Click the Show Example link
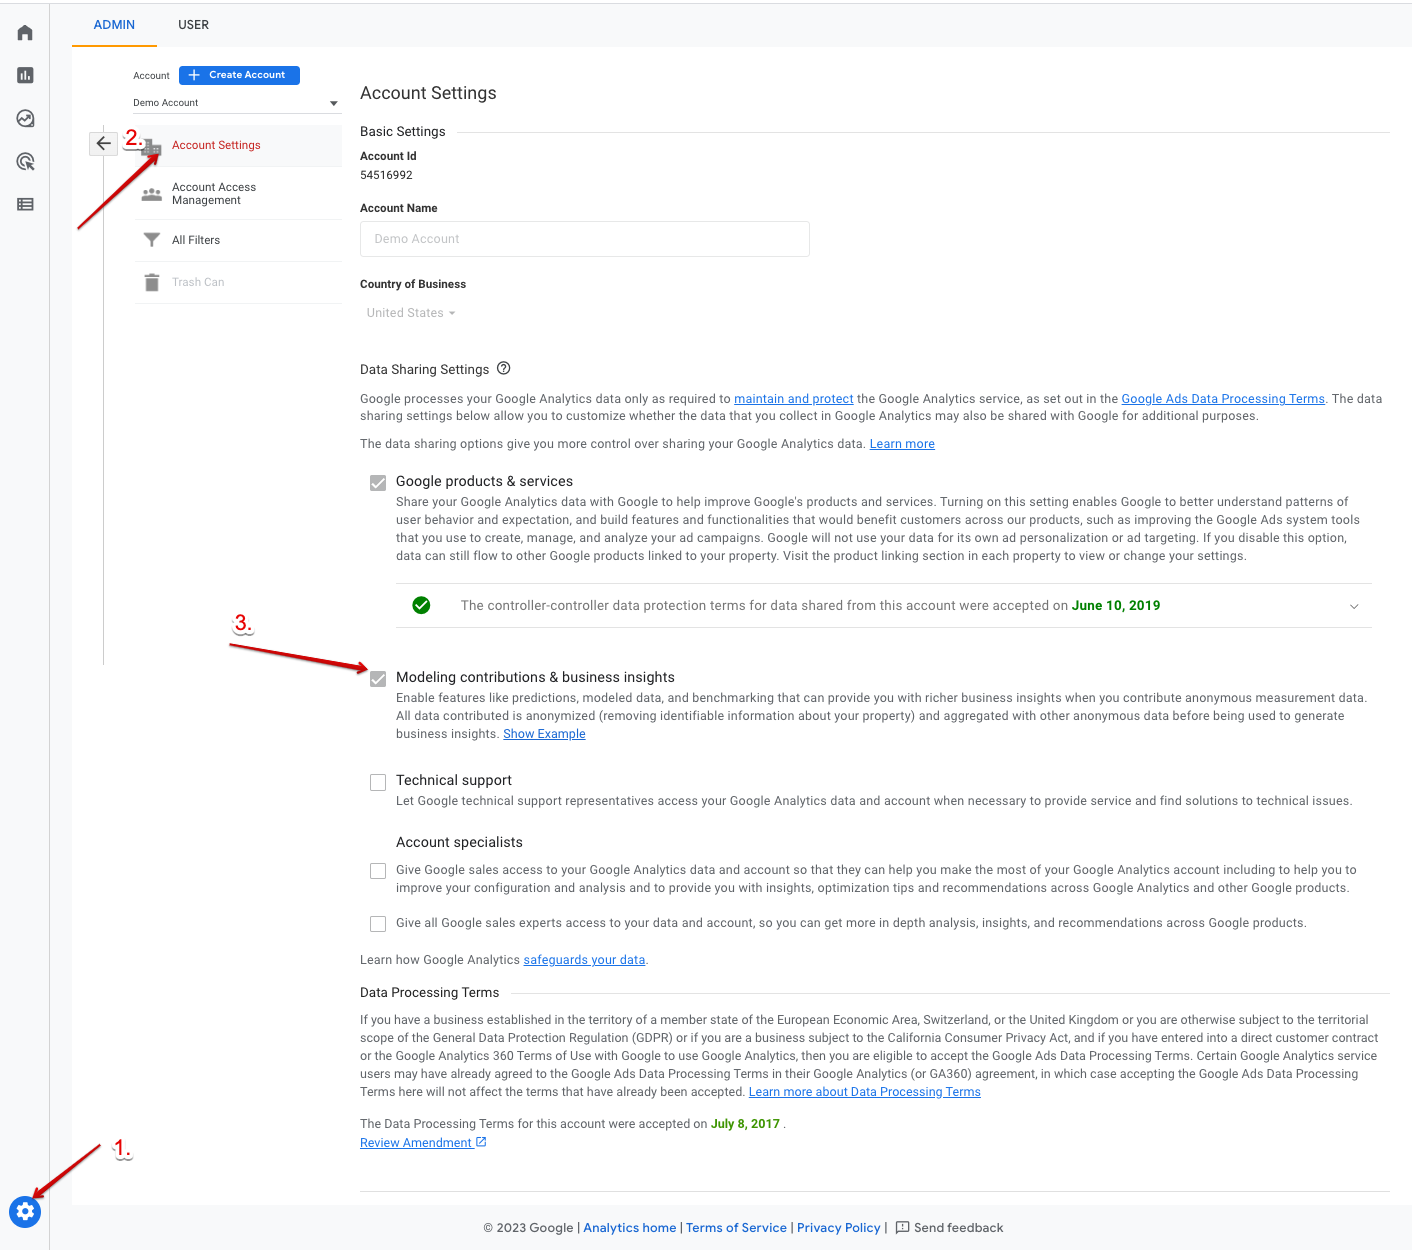Image resolution: width=1412 pixels, height=1250 pixels. coord(544,734)
